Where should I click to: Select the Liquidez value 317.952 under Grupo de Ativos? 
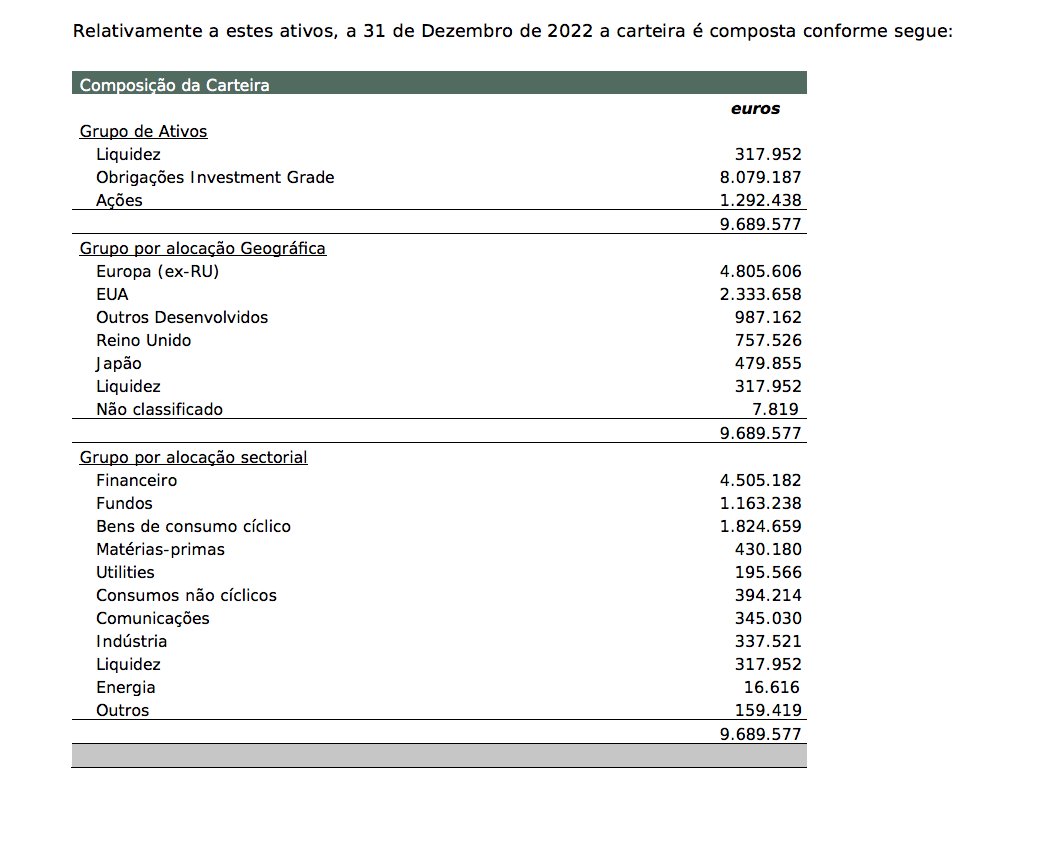(x=768, y=154)
